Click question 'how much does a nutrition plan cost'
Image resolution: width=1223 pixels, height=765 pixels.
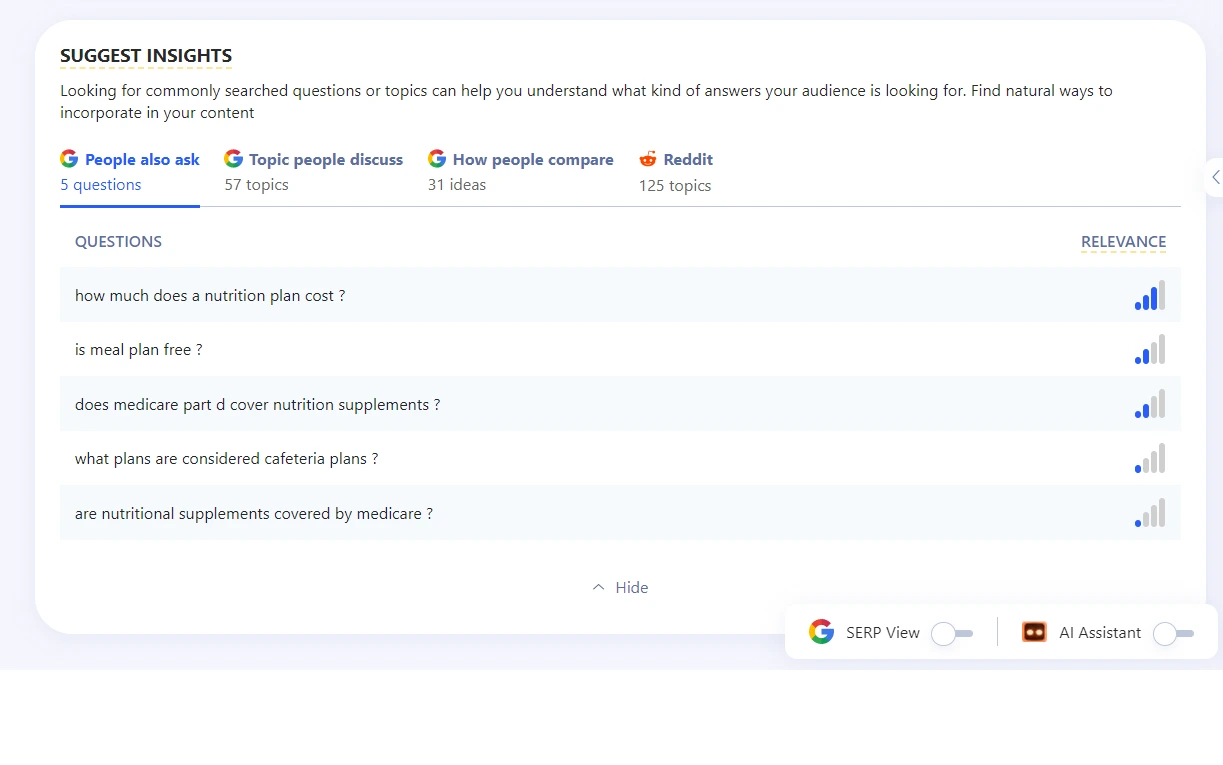point(210,296)
